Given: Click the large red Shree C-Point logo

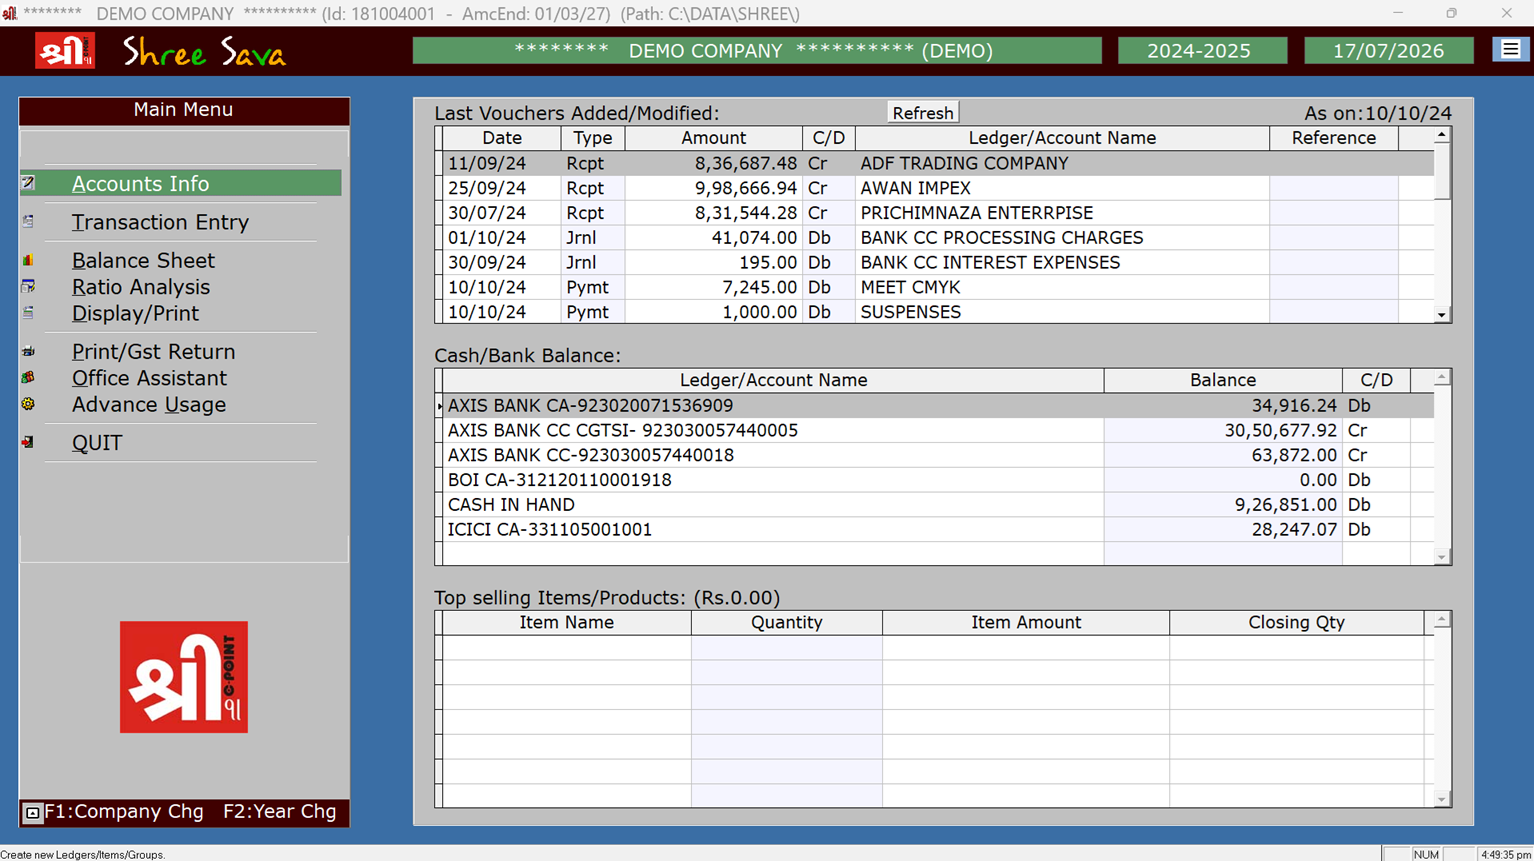Looking at the screenshot, I should 184,677.
